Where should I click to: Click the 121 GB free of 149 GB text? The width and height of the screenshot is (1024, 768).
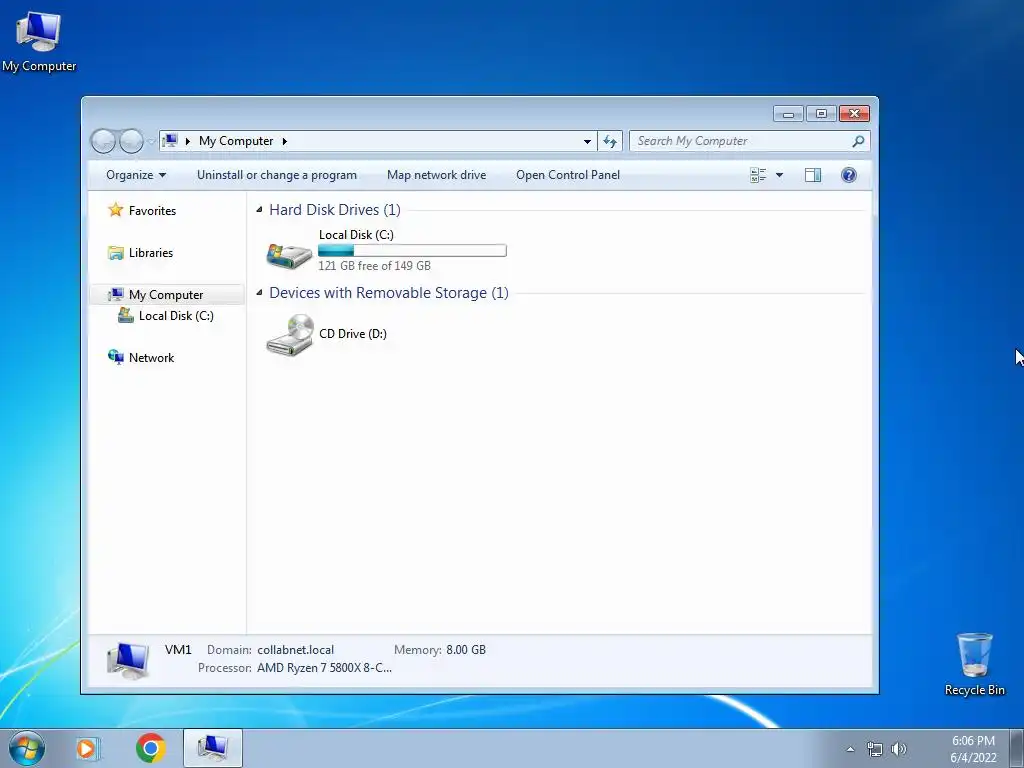pyautogui.click(x=374, y=266)
